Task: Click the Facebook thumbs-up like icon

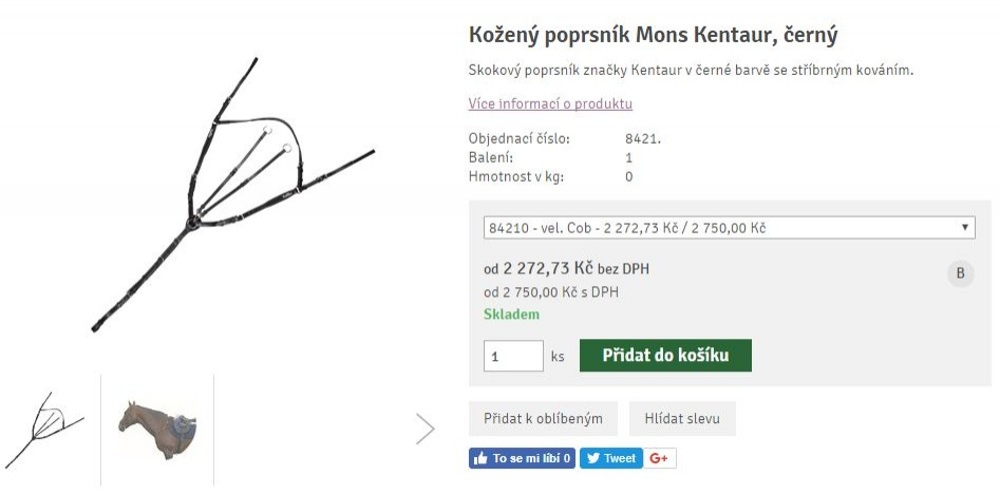Action: coord(481,459)
